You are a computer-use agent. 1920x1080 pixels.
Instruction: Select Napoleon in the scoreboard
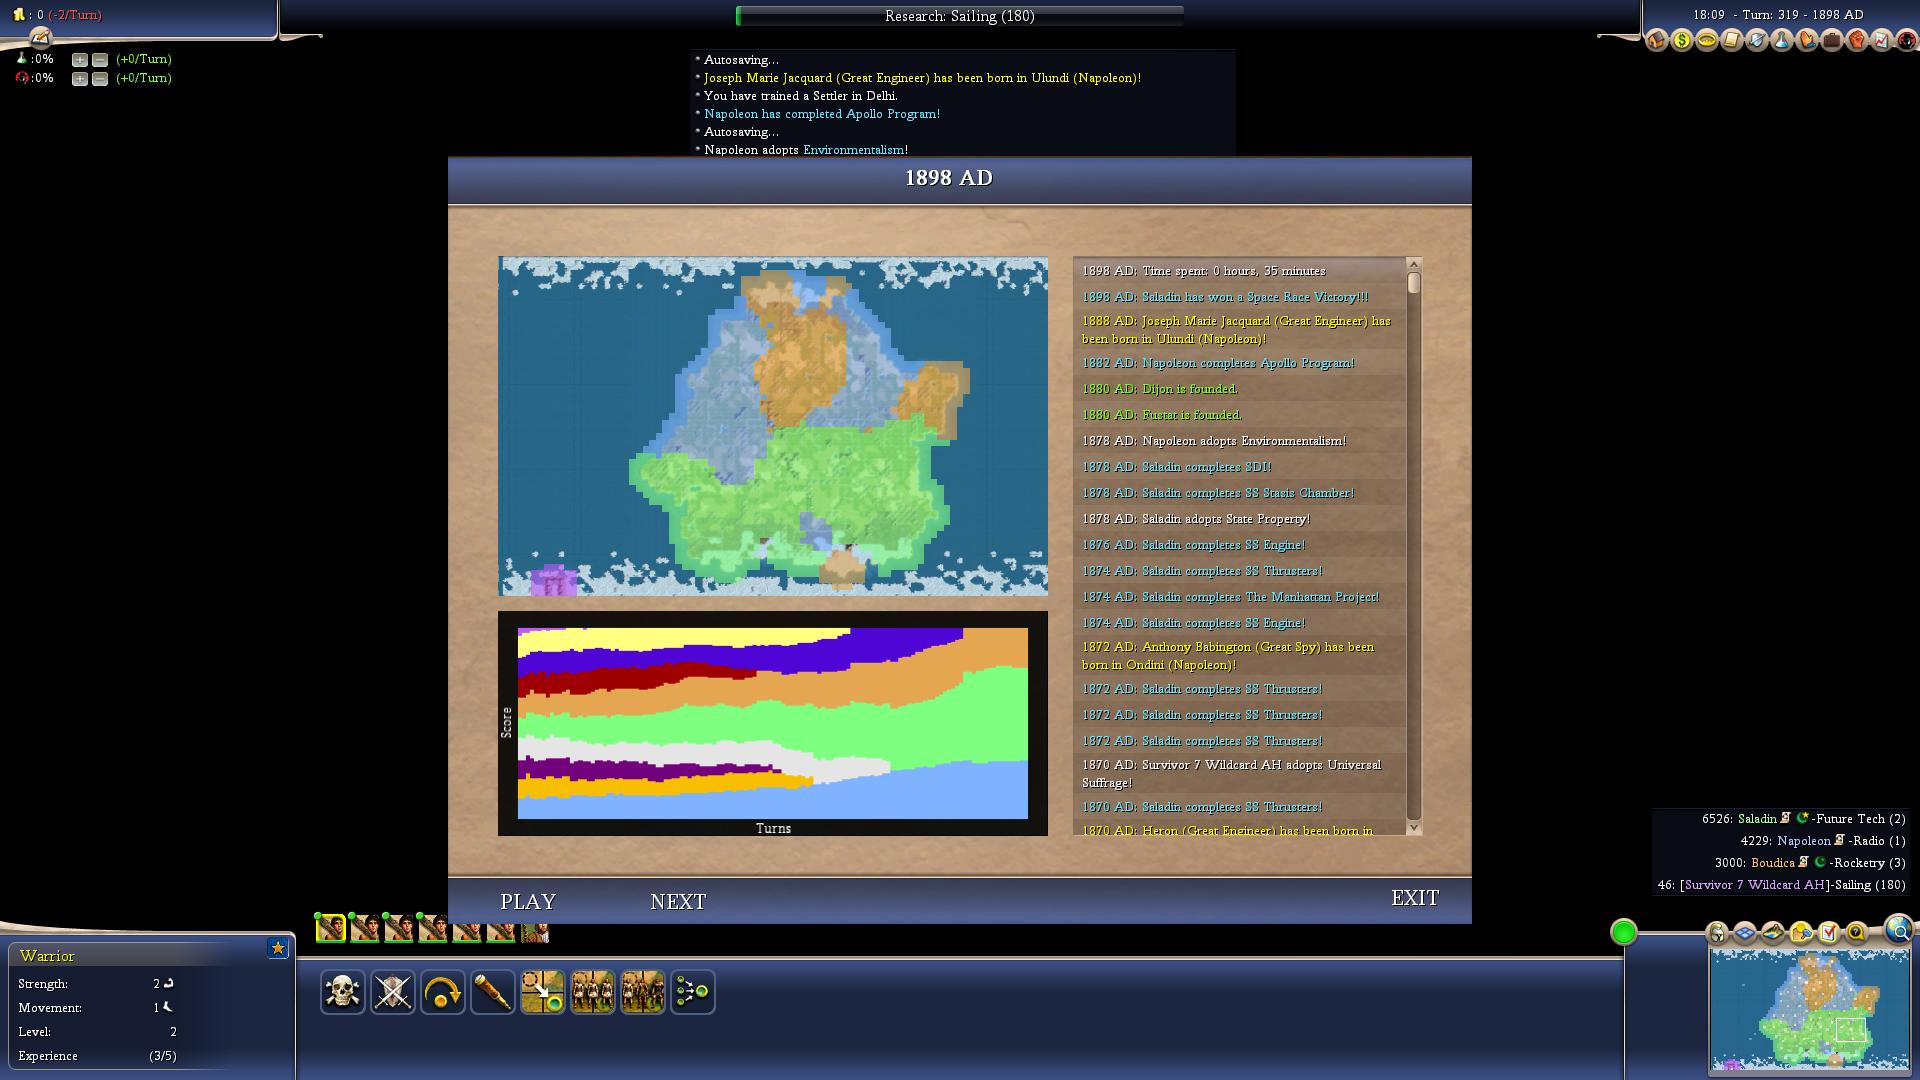(1804, 841)
